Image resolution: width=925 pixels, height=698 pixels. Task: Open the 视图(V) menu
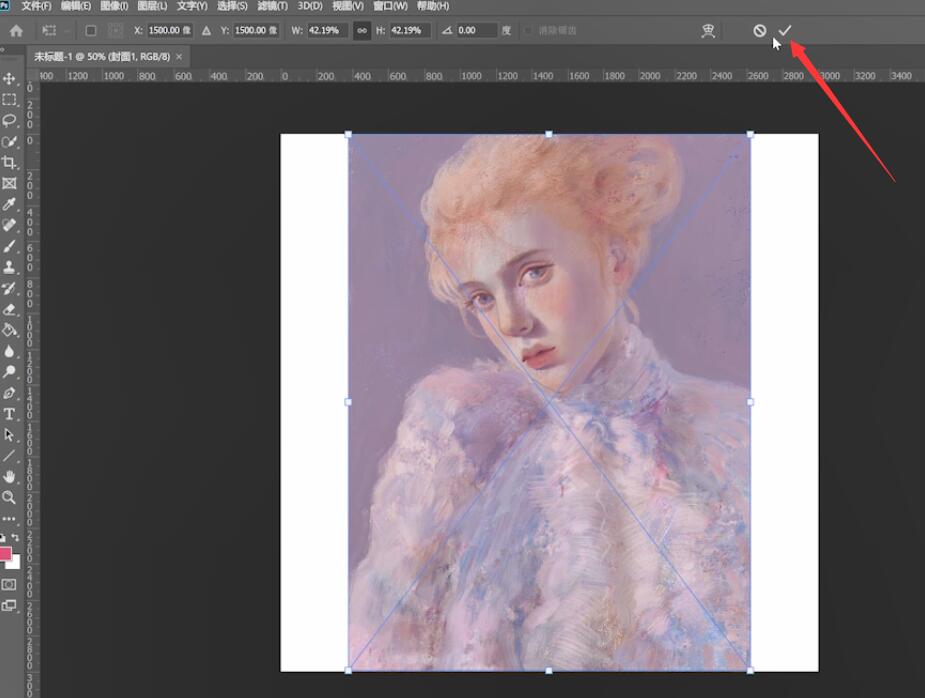(348, 6)
